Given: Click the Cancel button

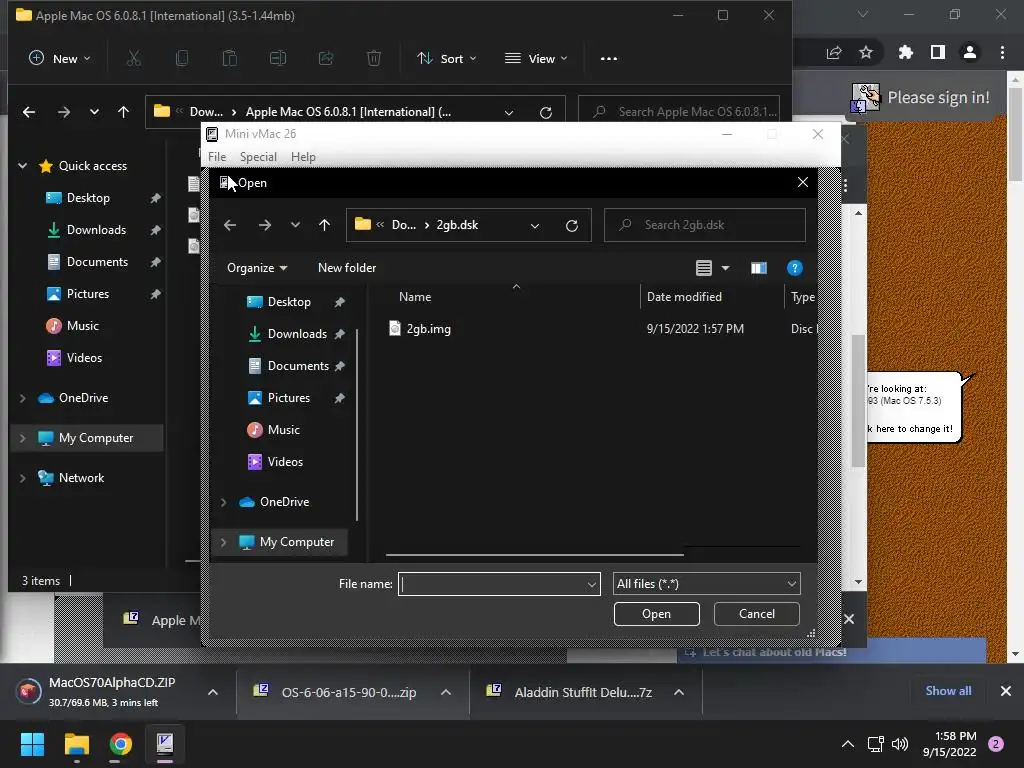Looking at the screenshot, I should point(756,614).
